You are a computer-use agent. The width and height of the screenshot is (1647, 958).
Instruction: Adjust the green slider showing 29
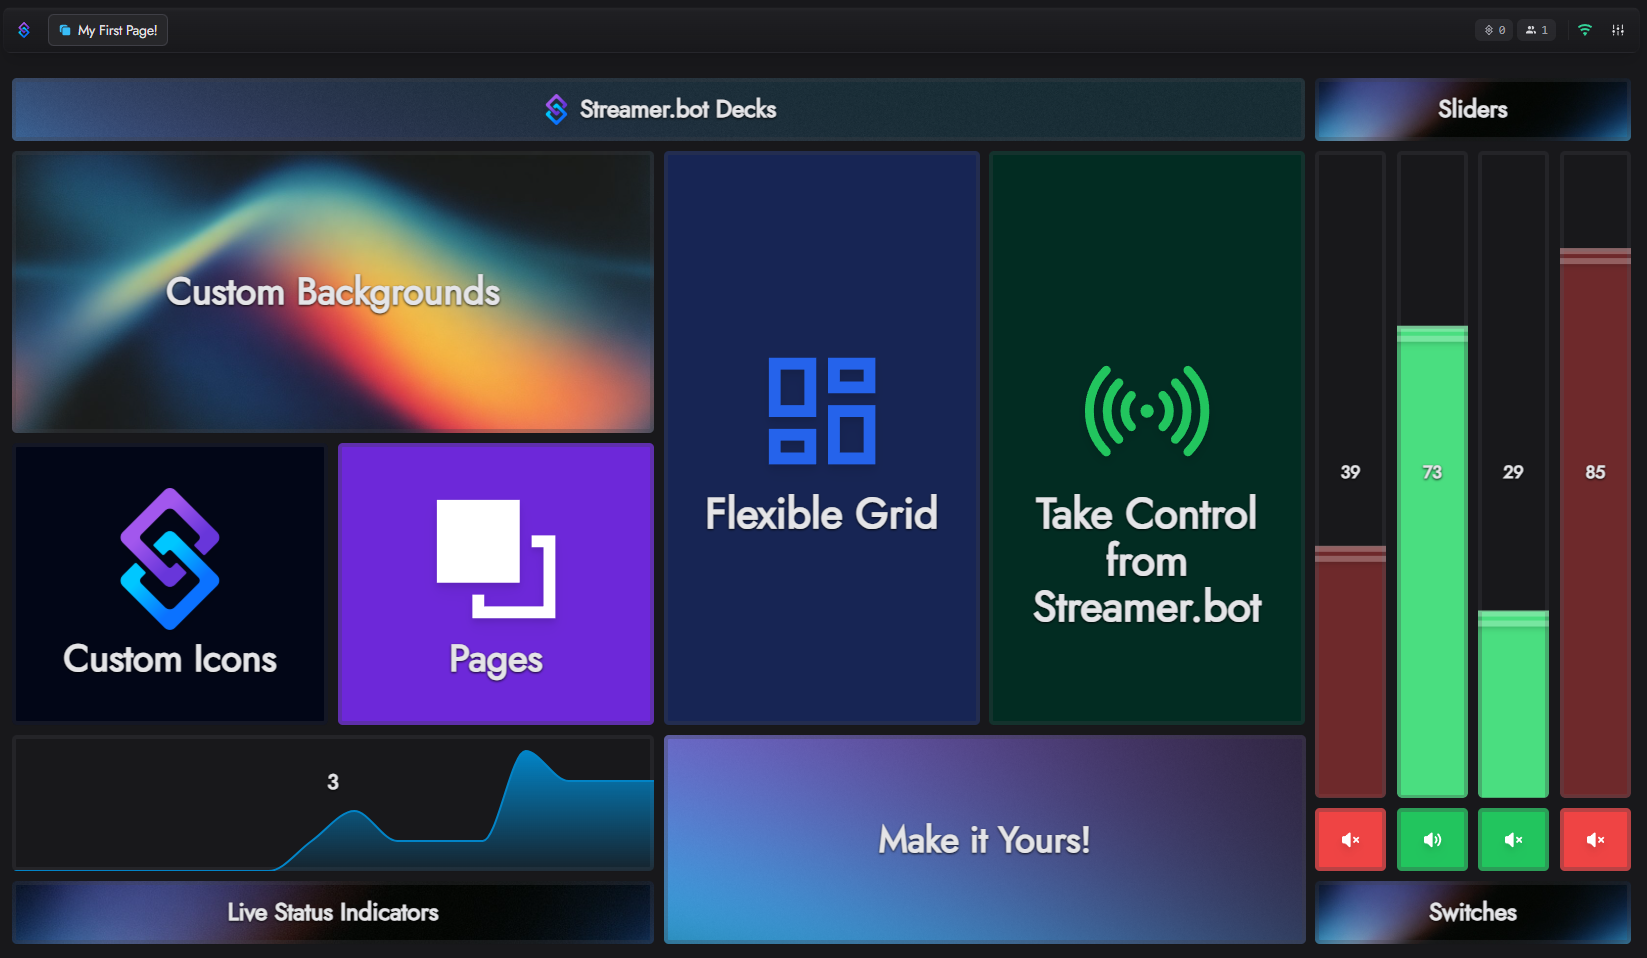pyautogui.click(x=1513, y=475)
